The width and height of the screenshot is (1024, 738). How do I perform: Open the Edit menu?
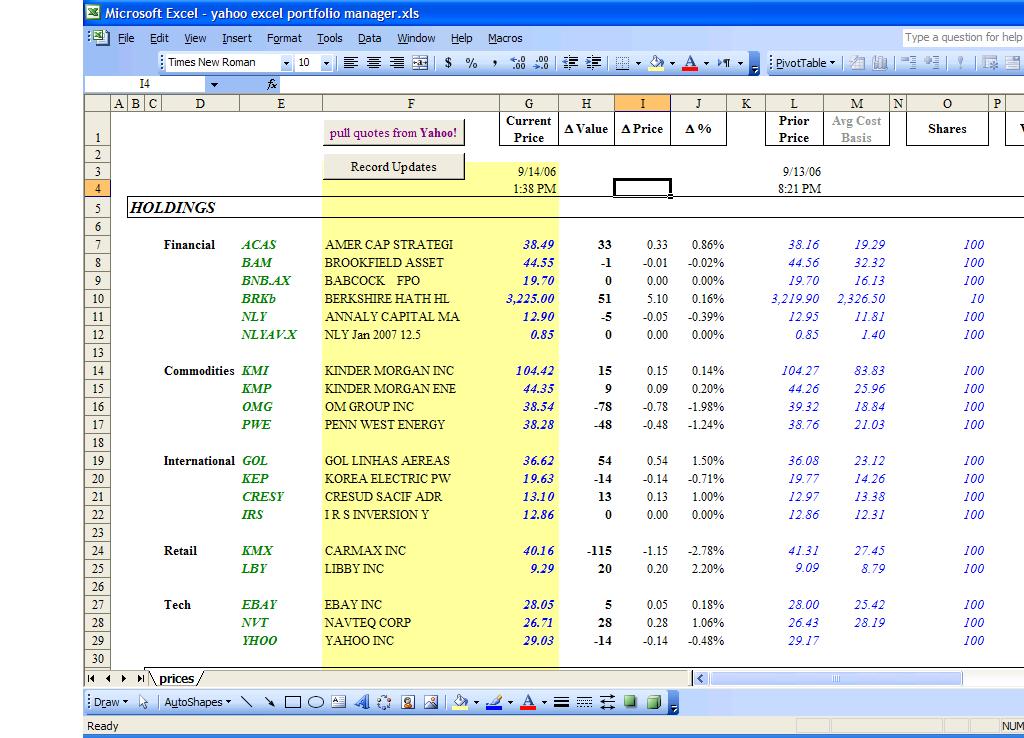point(159,38)
